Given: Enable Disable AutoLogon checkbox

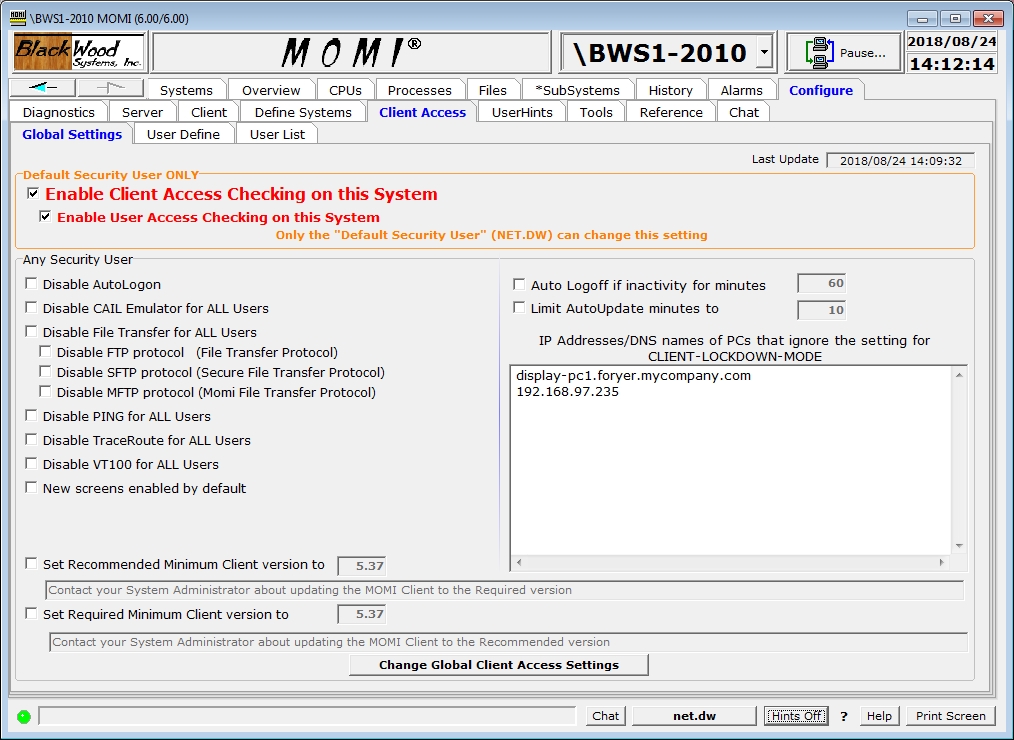Looking at the screenshot, I should pos(32,284).
